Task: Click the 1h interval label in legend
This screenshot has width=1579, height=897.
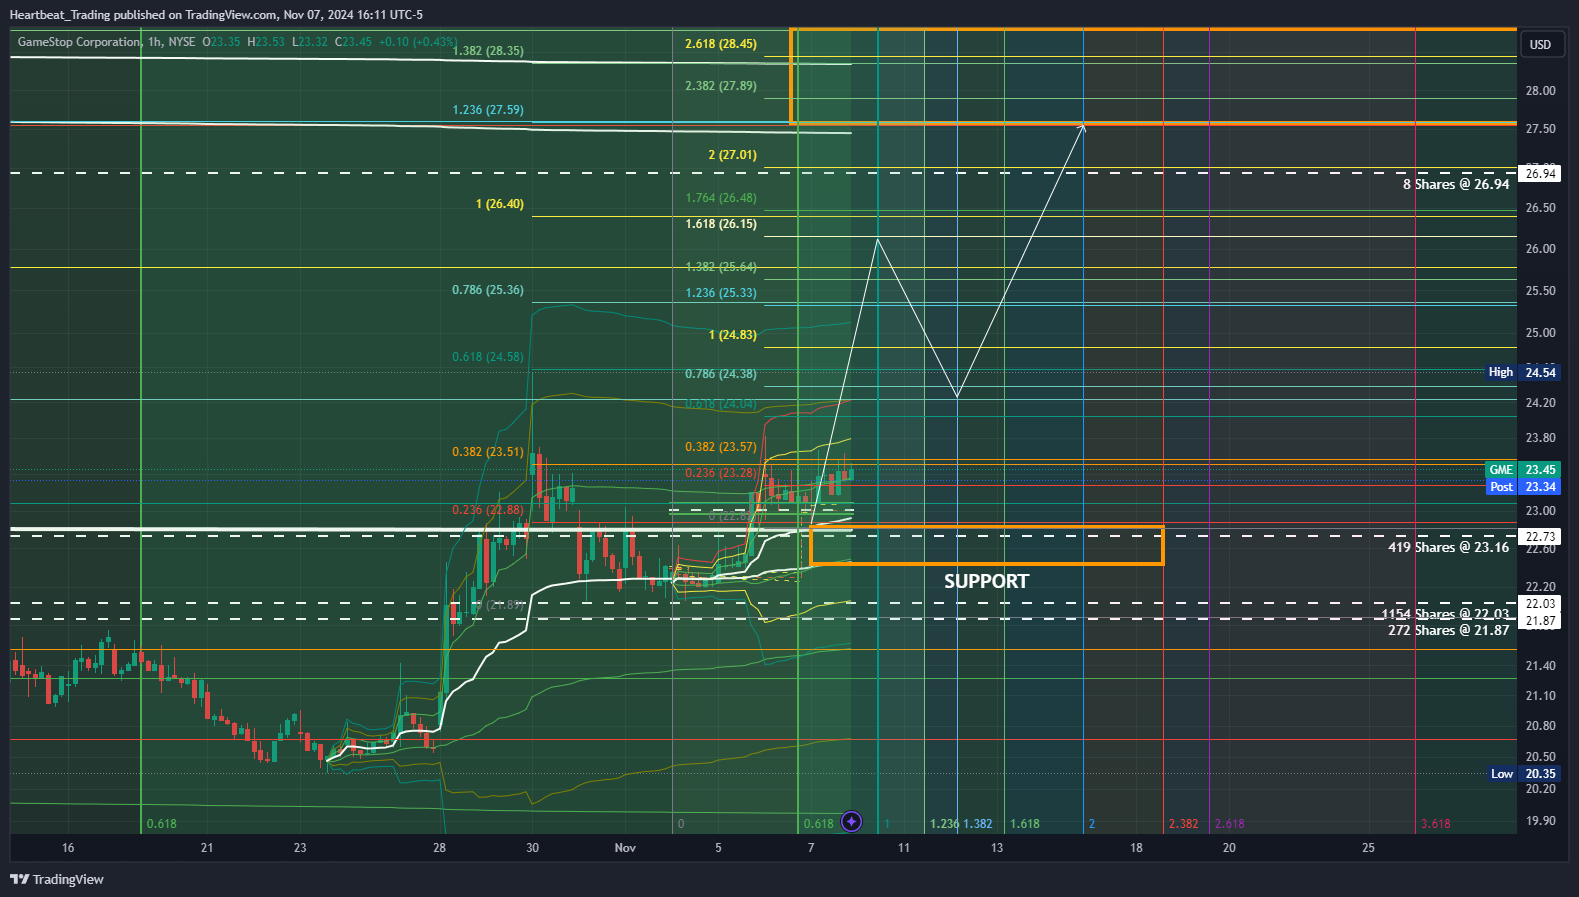Action: (x=155, y=42)
